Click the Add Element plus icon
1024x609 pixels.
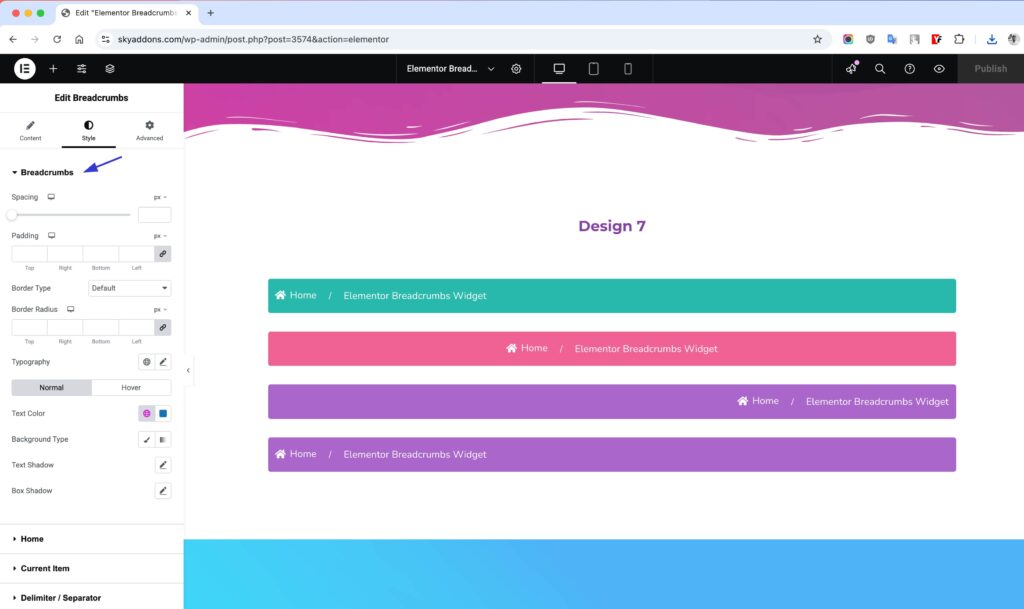click(54, 69)
